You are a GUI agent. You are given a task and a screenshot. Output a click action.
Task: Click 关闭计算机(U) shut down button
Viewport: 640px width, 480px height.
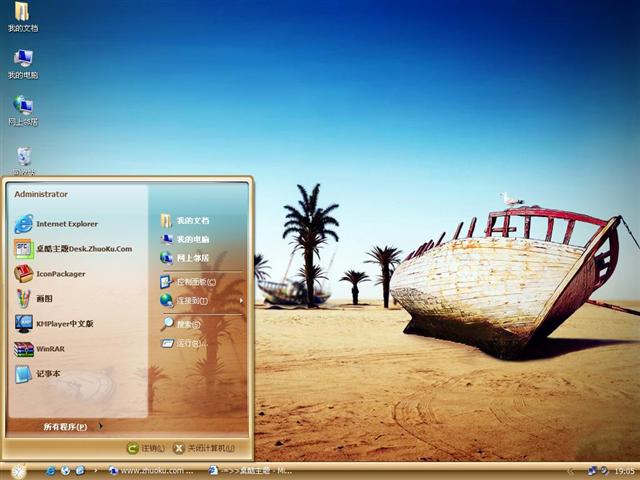point(204,448)
